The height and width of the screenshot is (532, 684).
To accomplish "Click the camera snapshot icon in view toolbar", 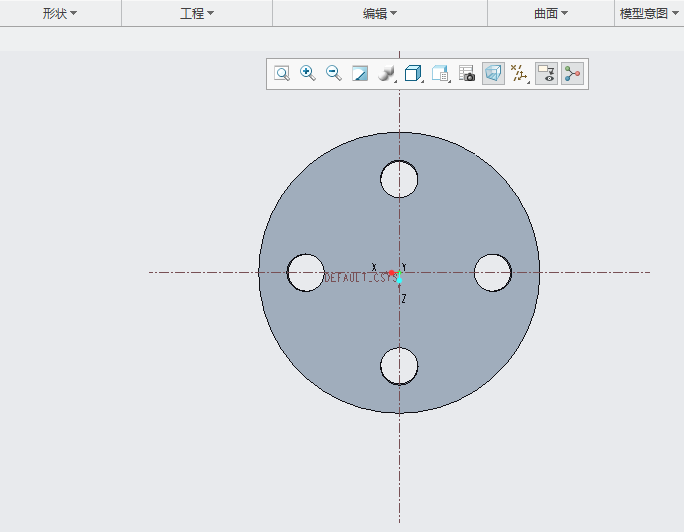I will 467,73.
